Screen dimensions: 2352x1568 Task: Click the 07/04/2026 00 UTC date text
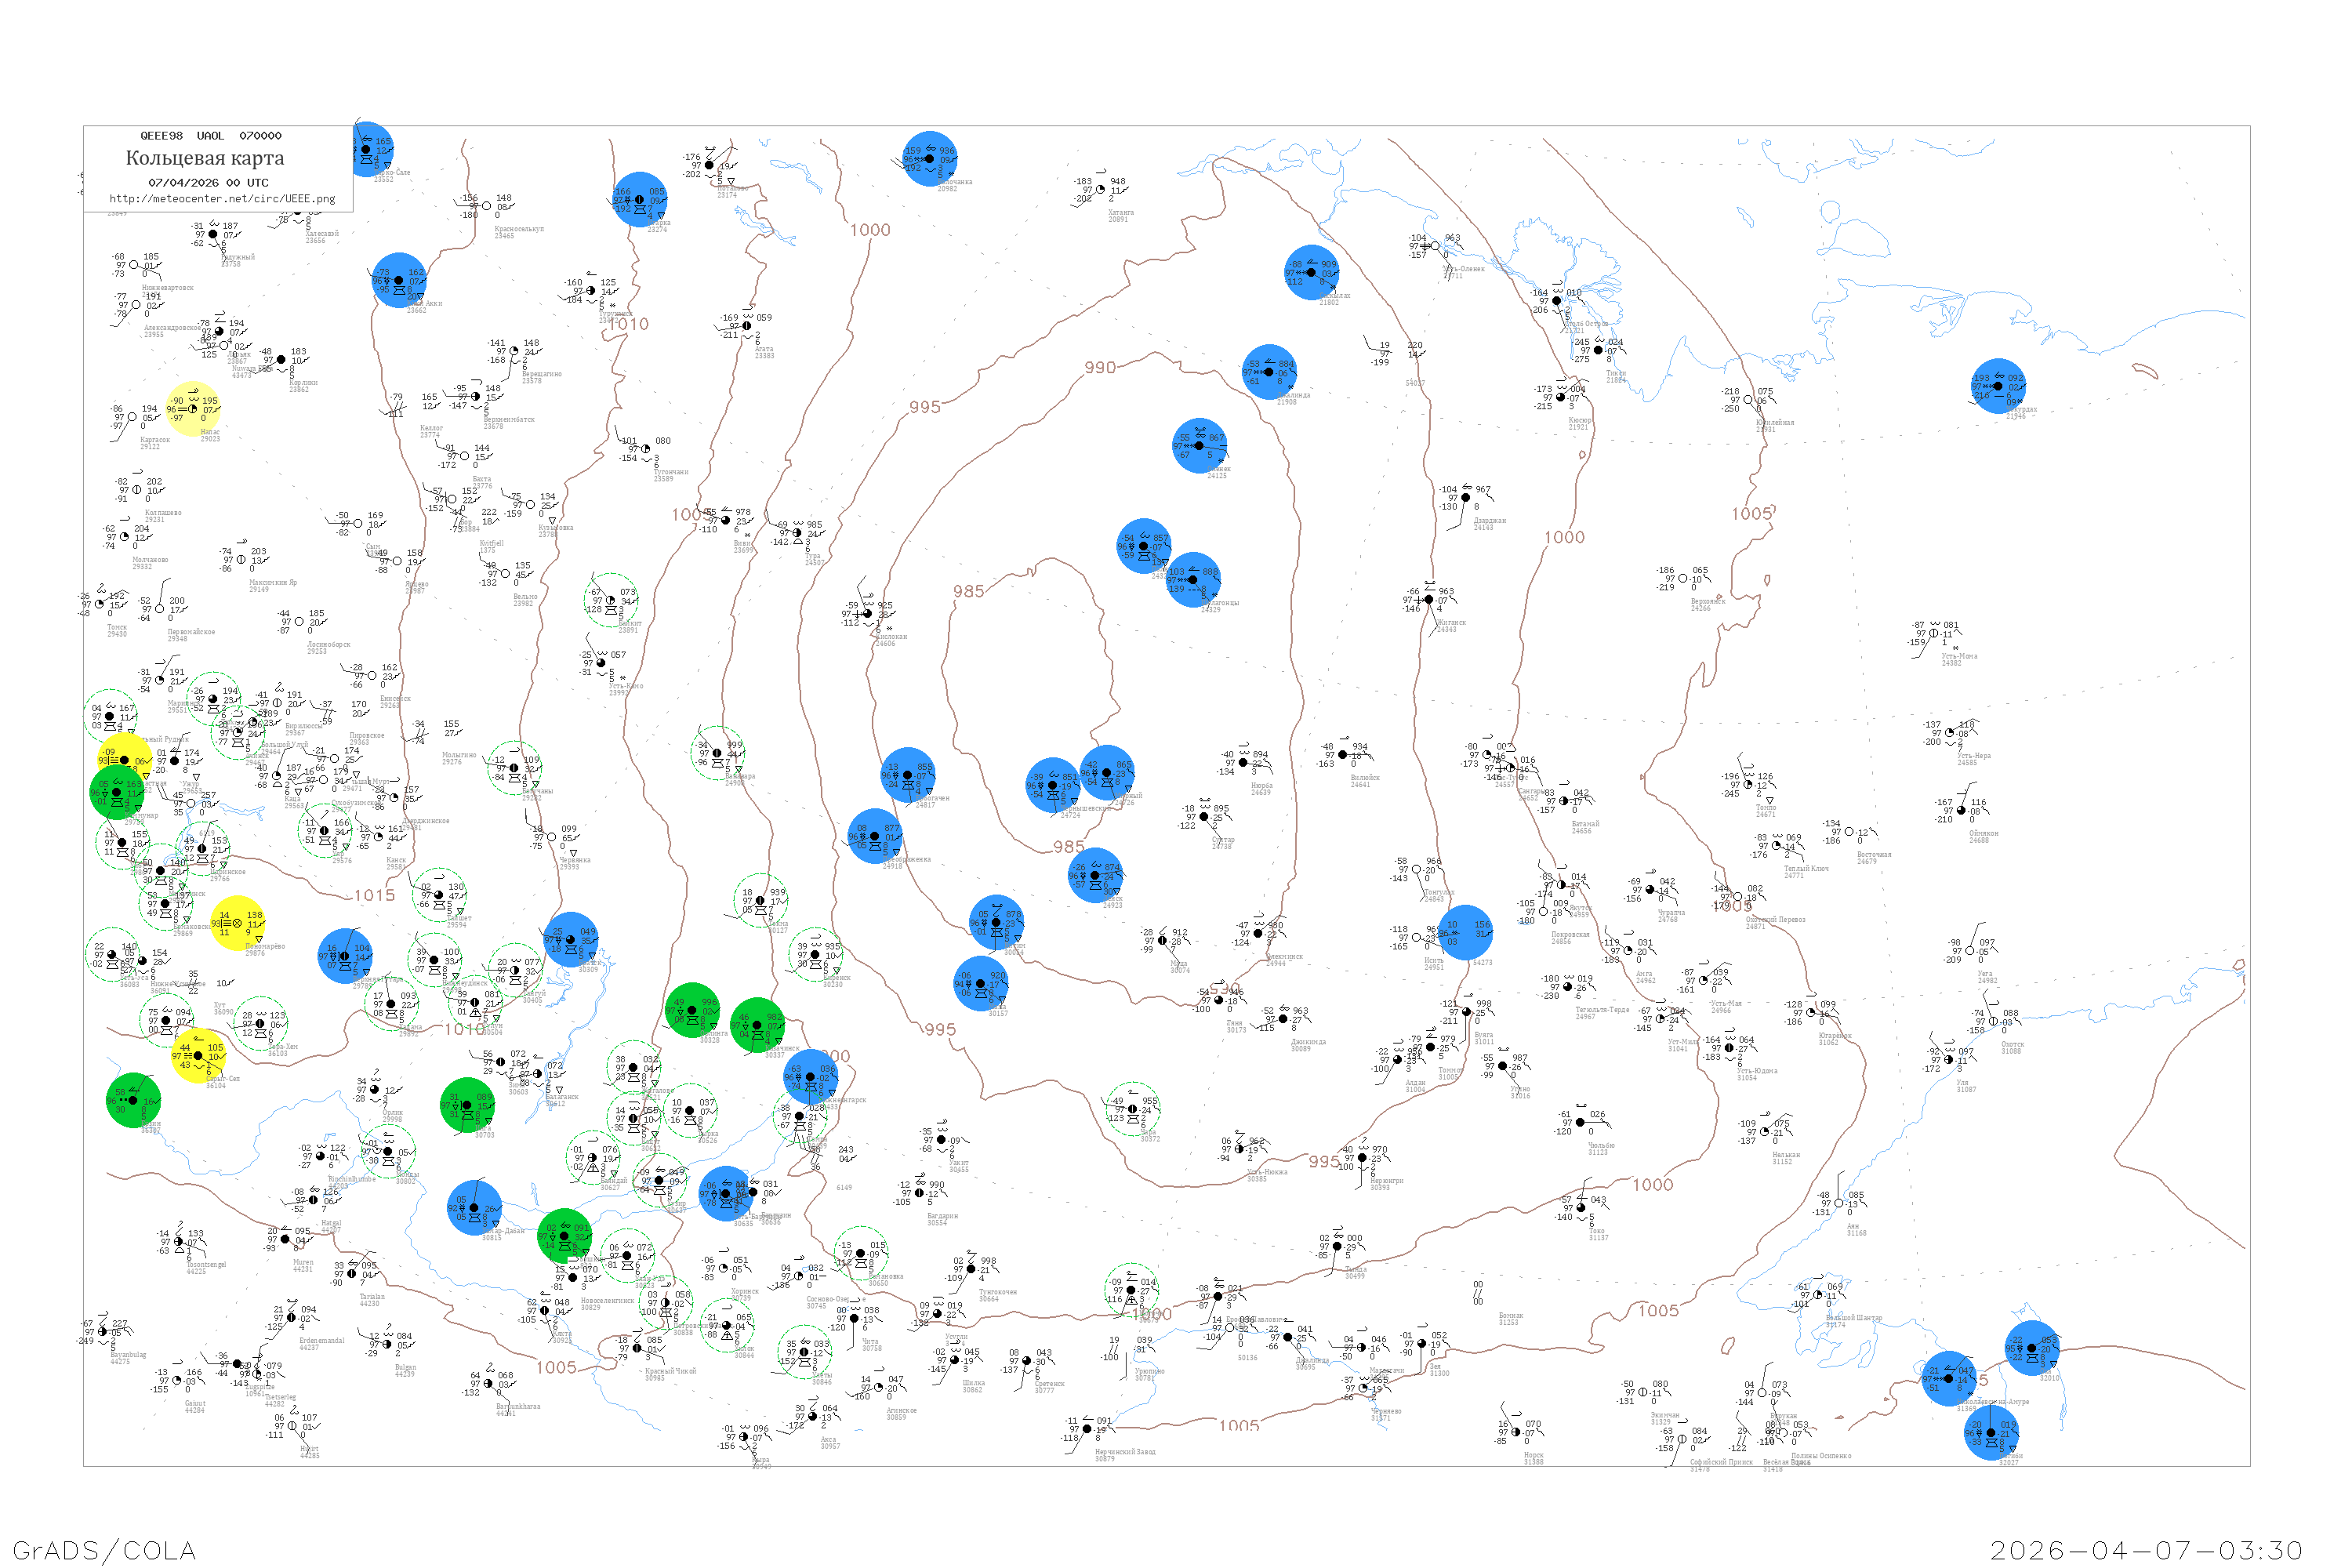208,182
